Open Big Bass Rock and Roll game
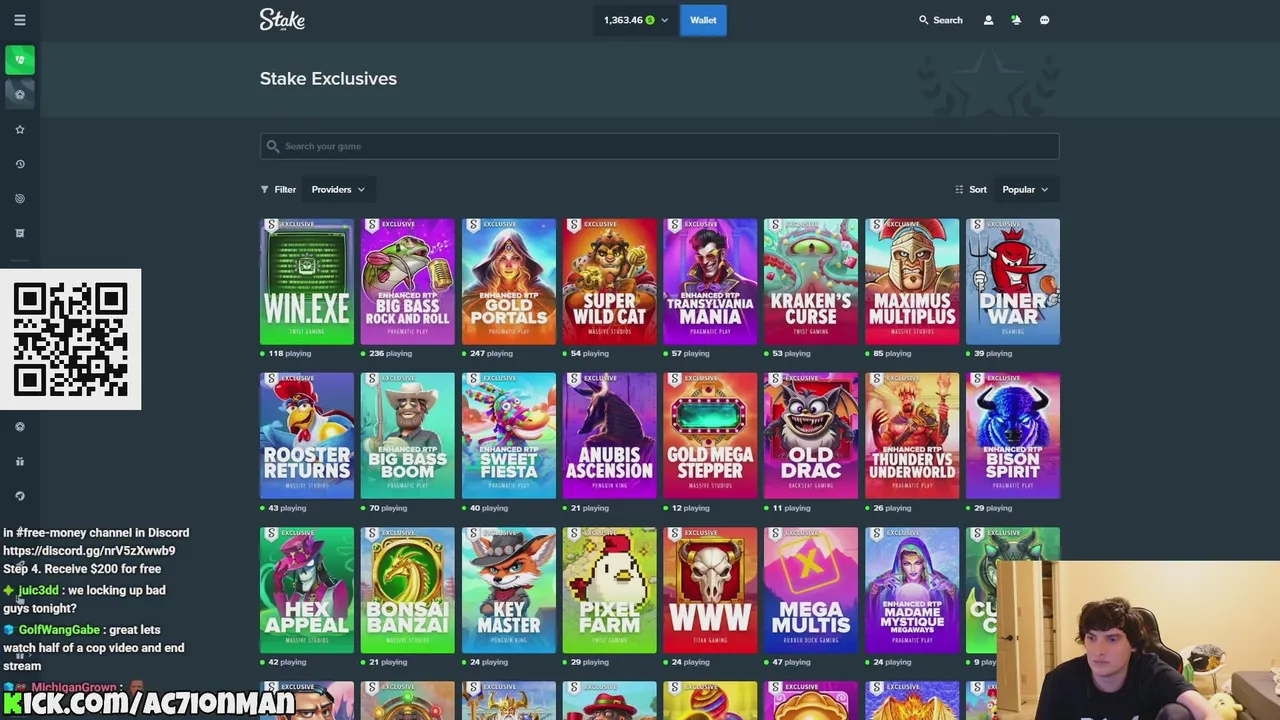Image resolution: width=1280 pixels, height=720 pixels. point(408,281)
